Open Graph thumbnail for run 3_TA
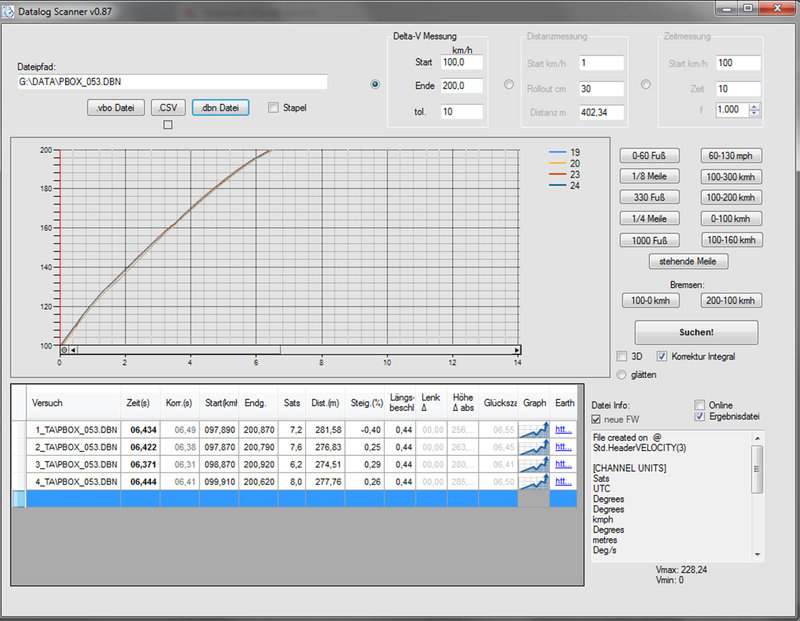 [x=535, y=465]
